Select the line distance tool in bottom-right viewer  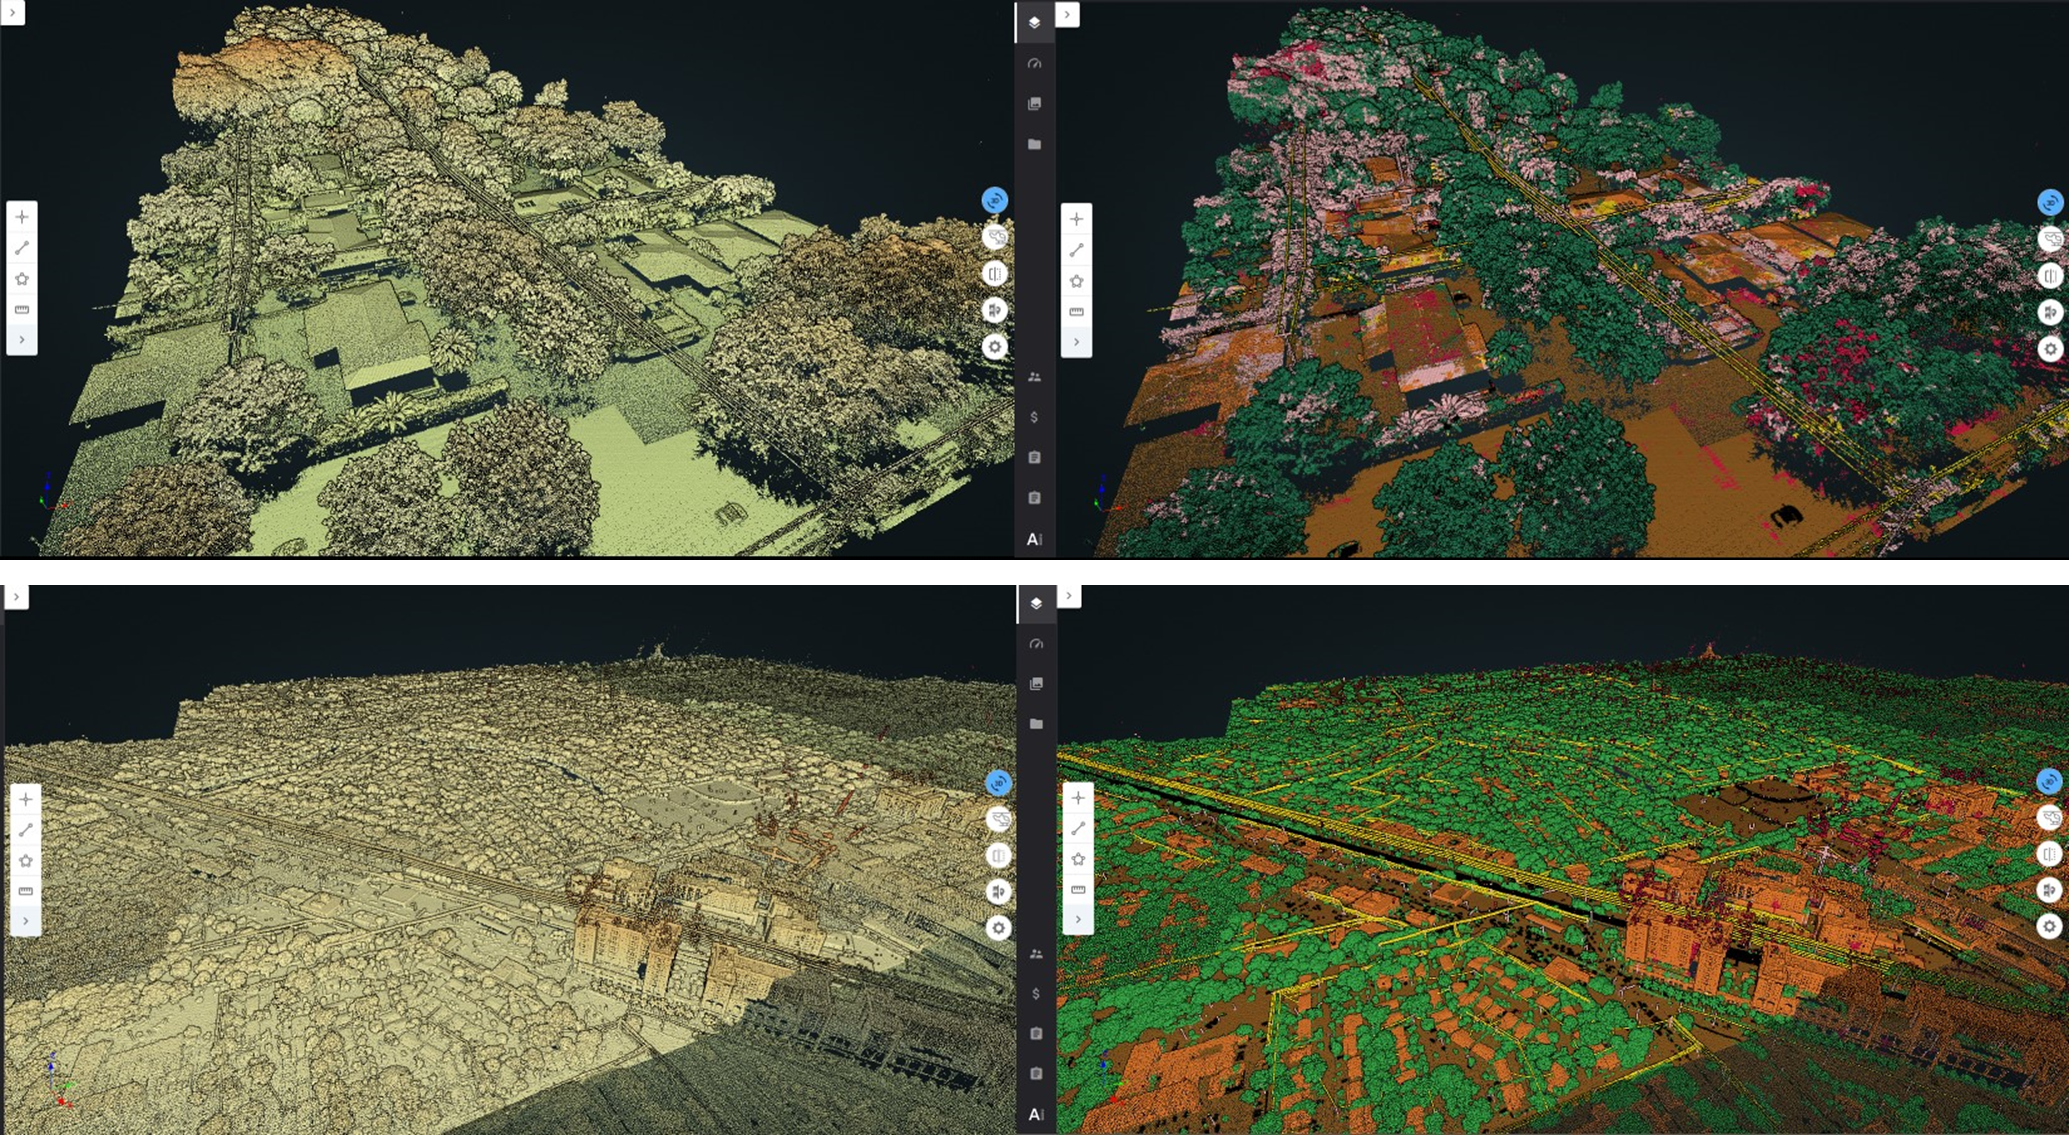click(1078, 829)
